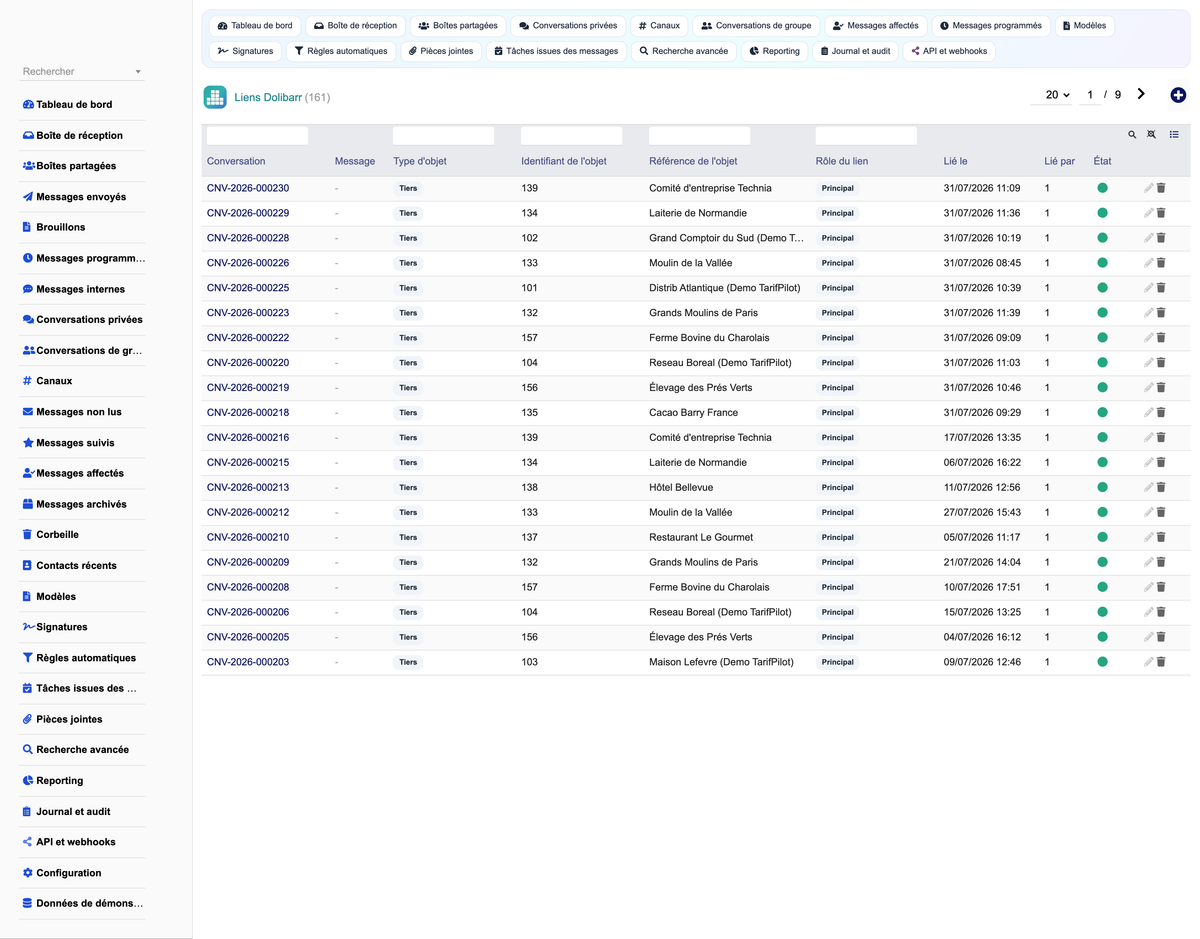Open Messages envoyés in the sidebar

click(81, 197)
